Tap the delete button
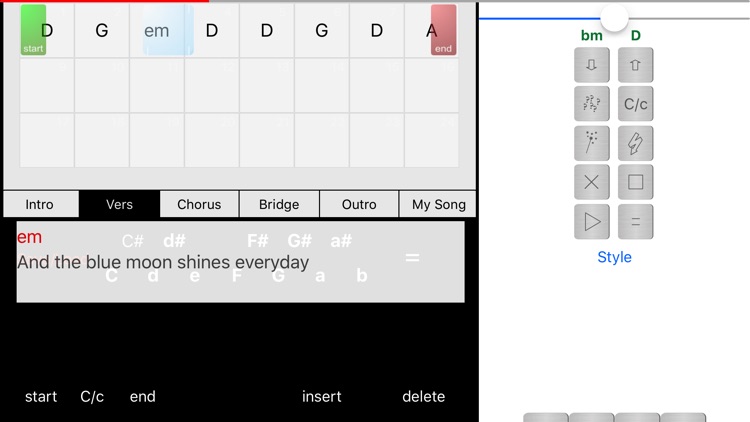 click(x=423, y=396)
